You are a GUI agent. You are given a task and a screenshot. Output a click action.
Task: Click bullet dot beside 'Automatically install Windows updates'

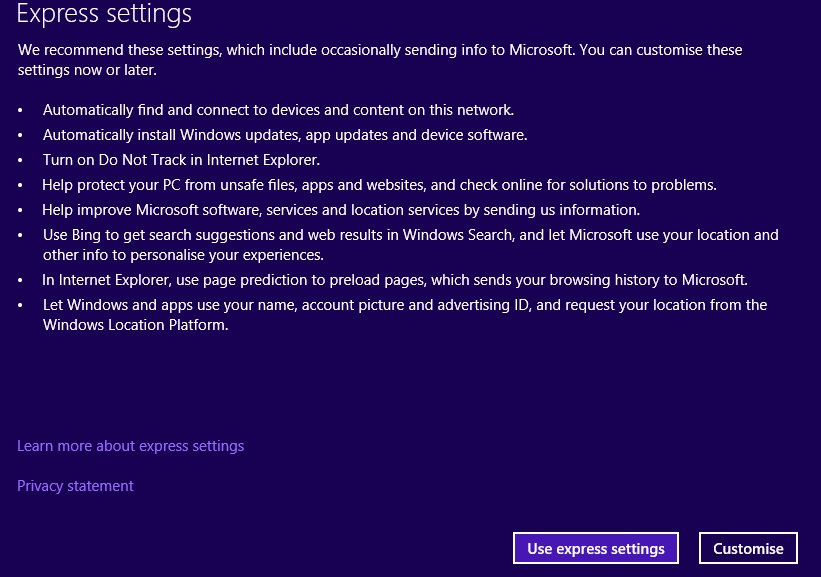pos(20,136)
